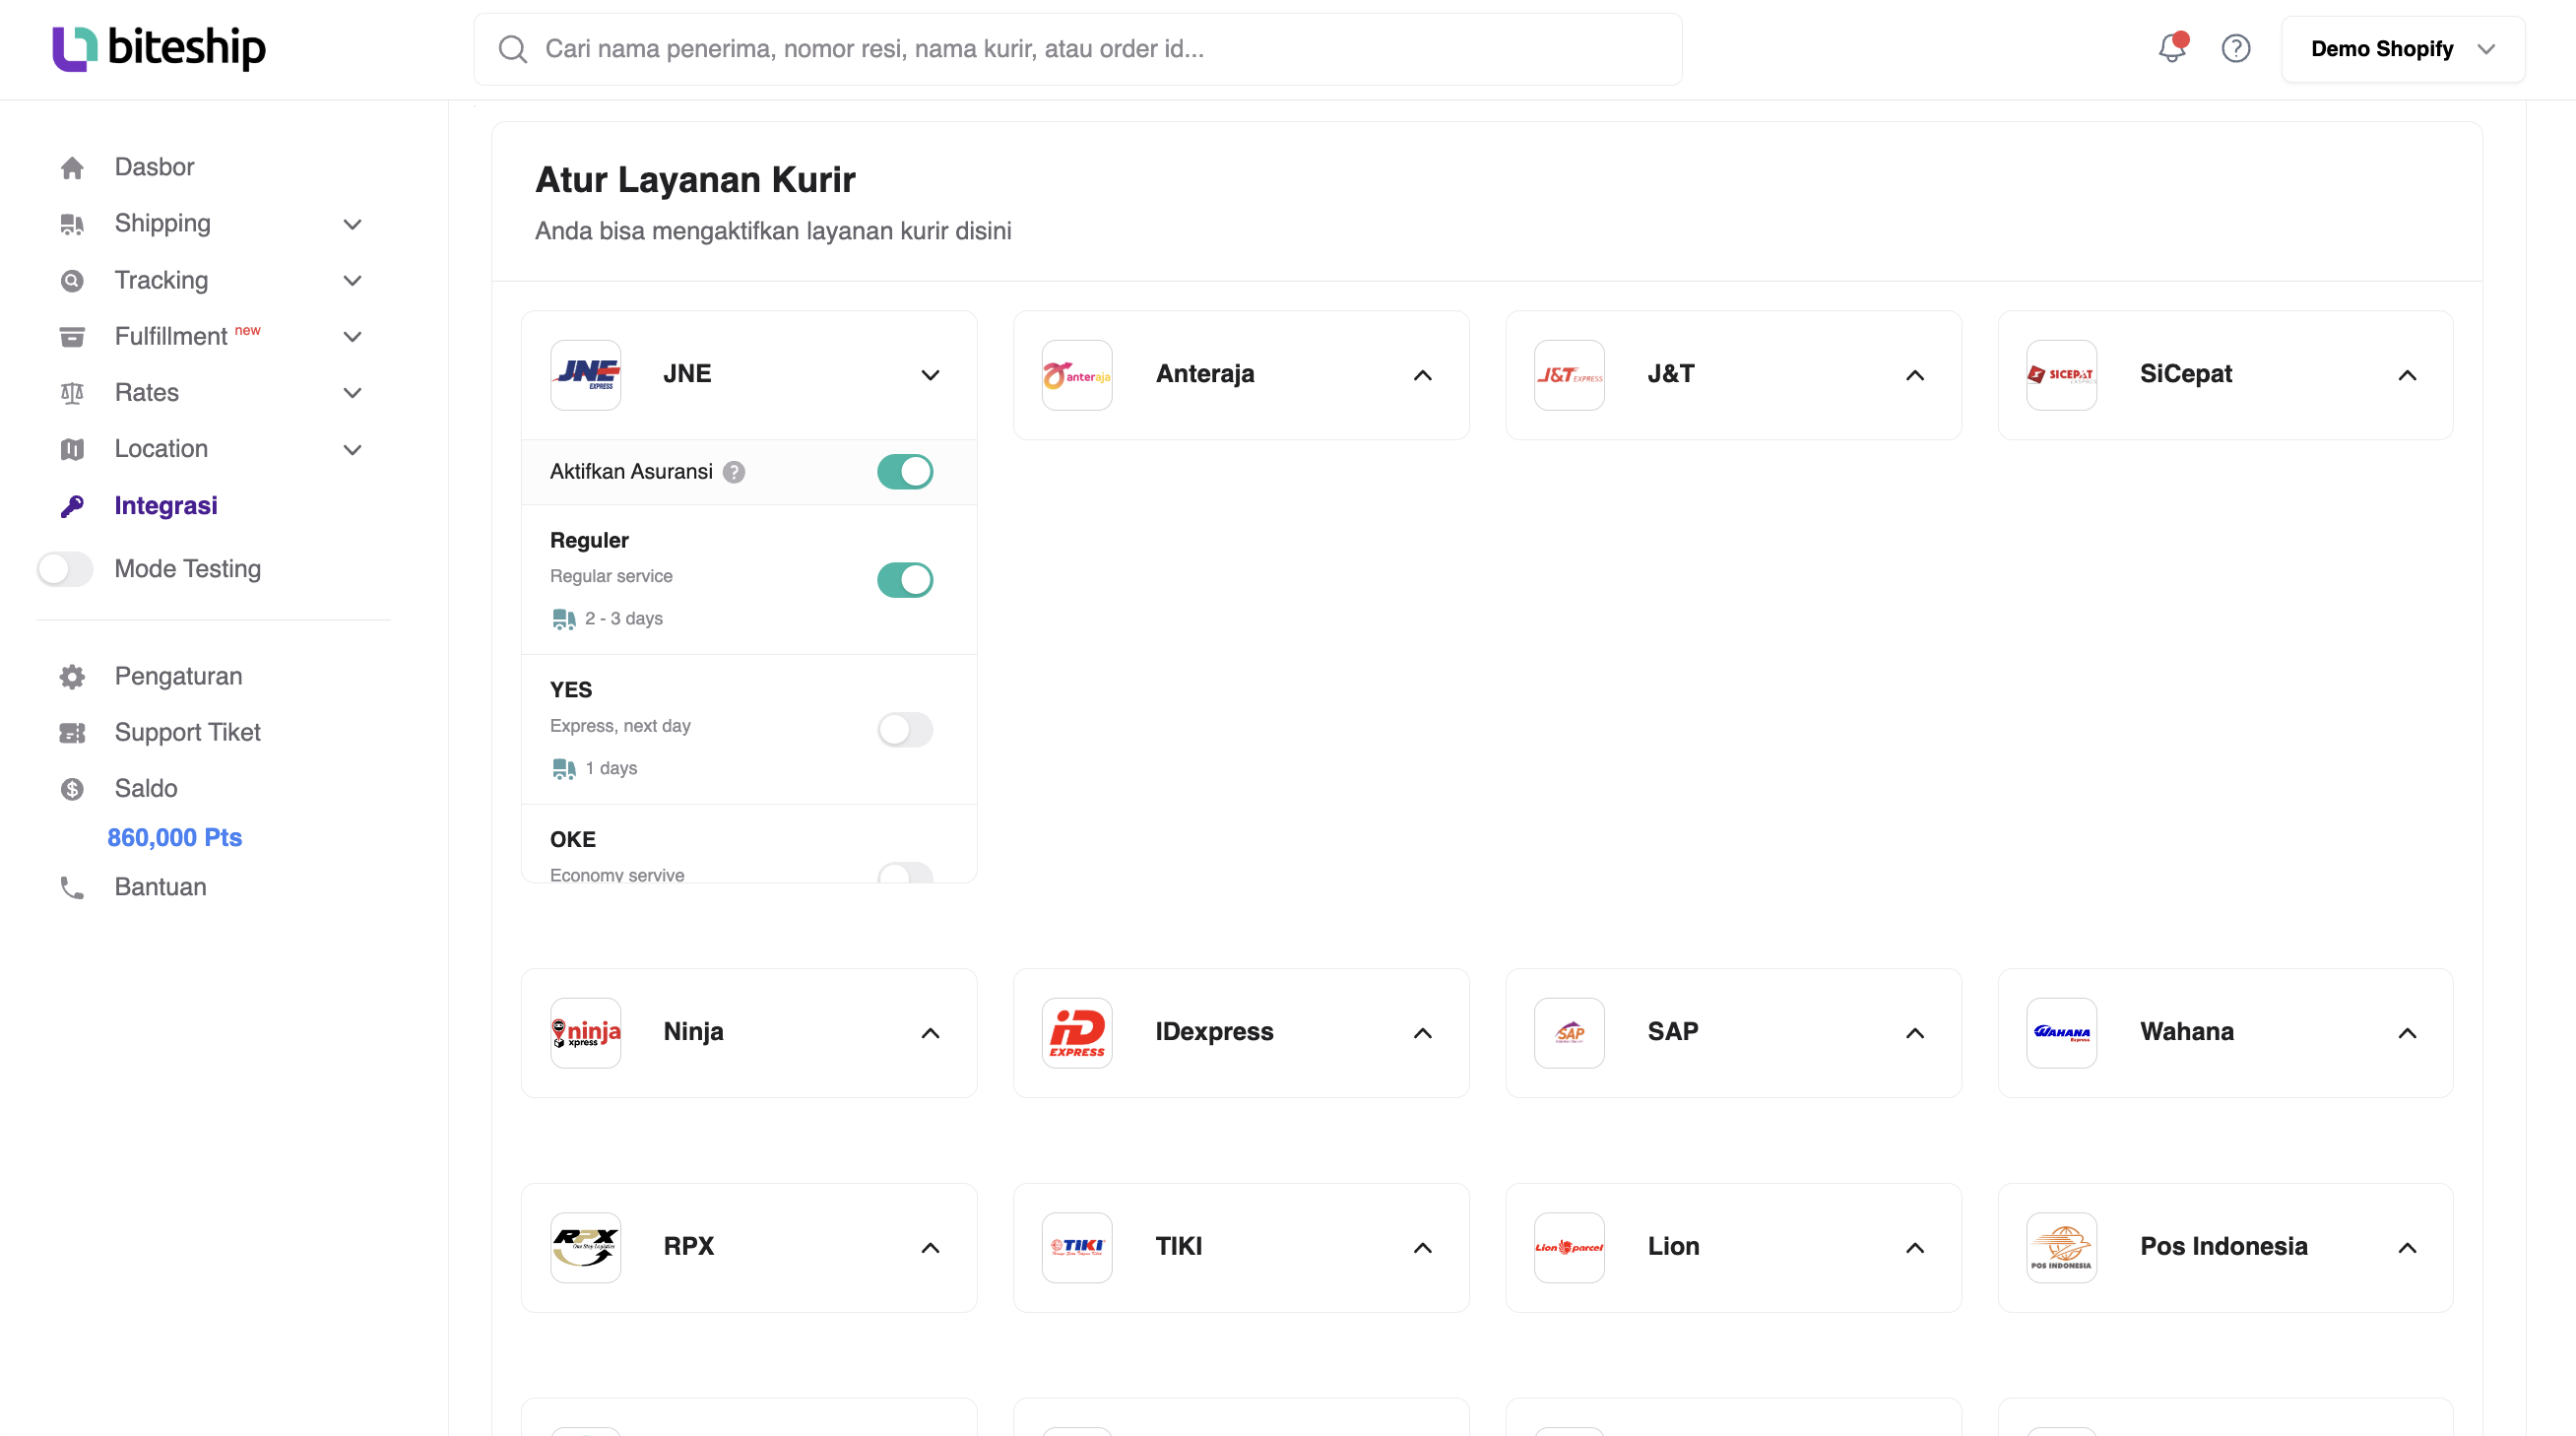2576x1436 pixels.
Task: Click the Anteraja courier logo
Action: point(1077,375)
